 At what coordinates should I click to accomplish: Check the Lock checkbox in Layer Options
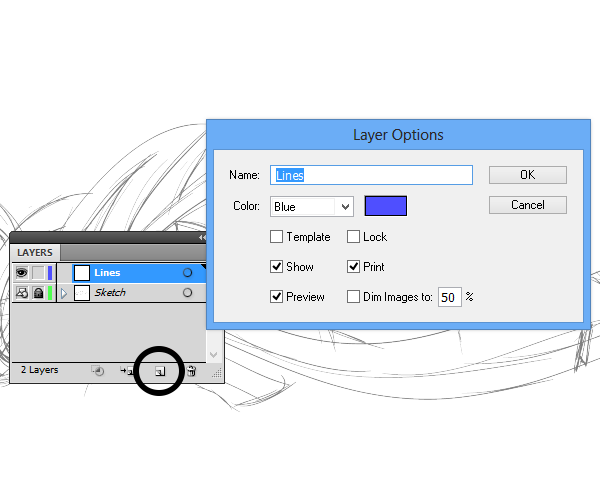(x=353, y=237)
